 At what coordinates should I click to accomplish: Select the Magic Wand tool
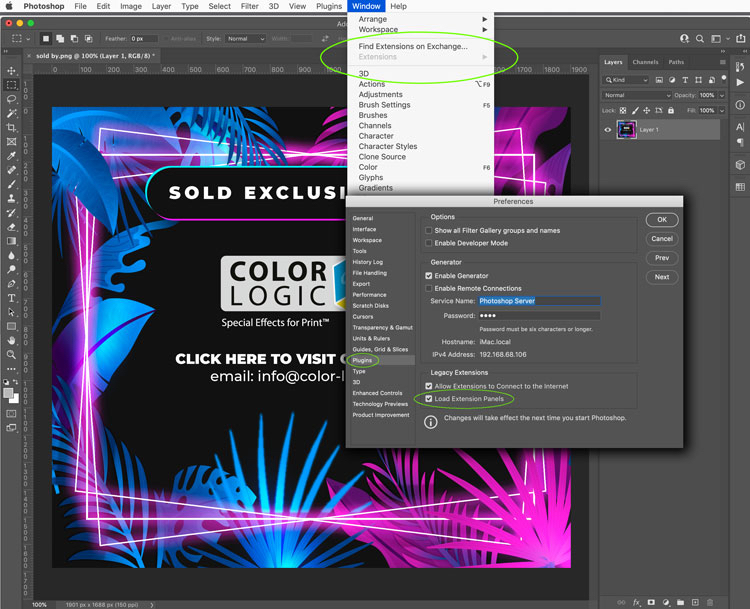click(11, 113)
